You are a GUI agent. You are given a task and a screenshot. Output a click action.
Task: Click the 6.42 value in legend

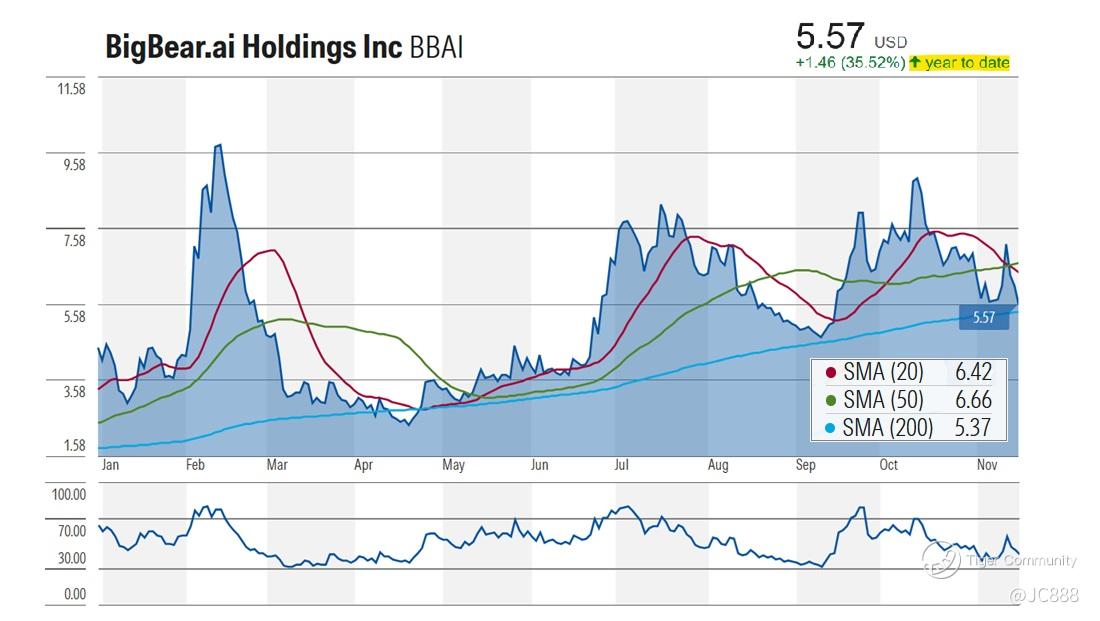(x=973, y=372)
